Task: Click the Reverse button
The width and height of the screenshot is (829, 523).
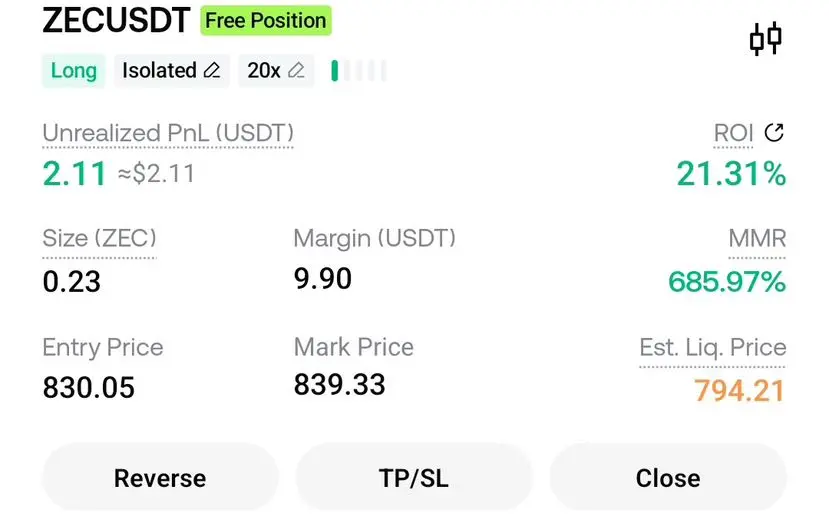Action: 160,478
